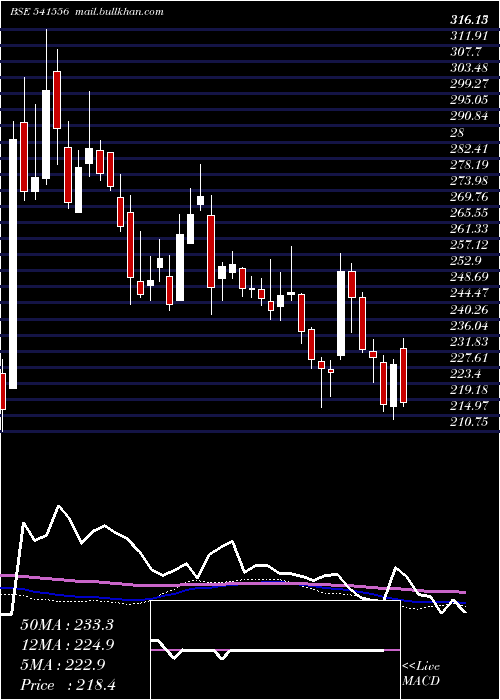Select the 210.75 lowest price label
Viewport: 500px width, 700px height.
coord(469,422)
